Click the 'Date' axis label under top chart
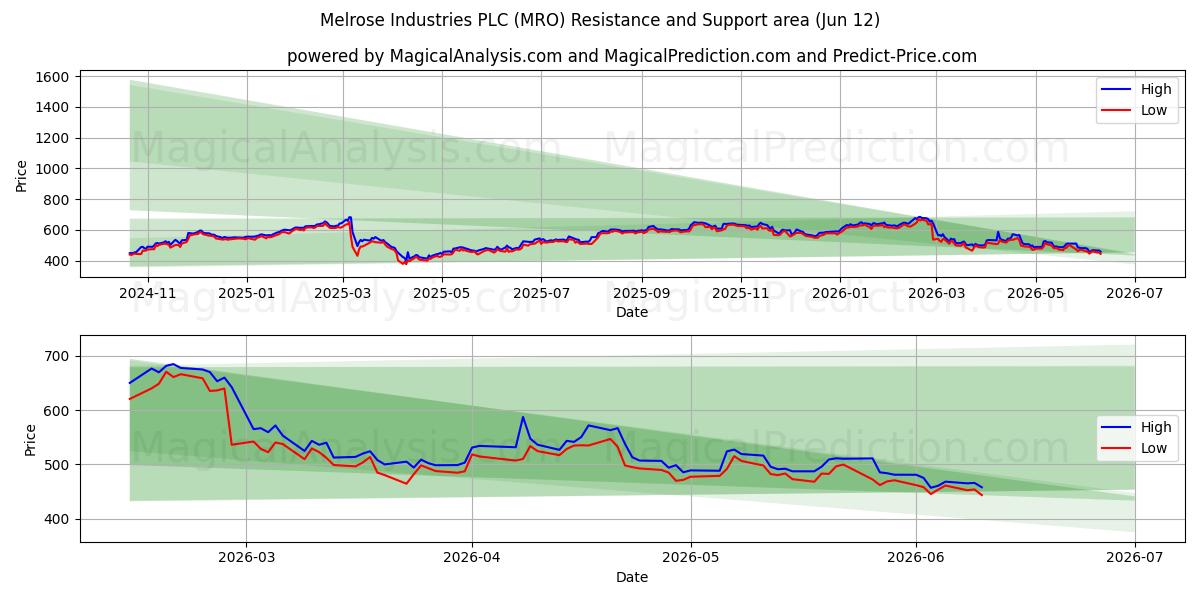Viewport: 1200px width, 600px height. (x=632, y=312)
